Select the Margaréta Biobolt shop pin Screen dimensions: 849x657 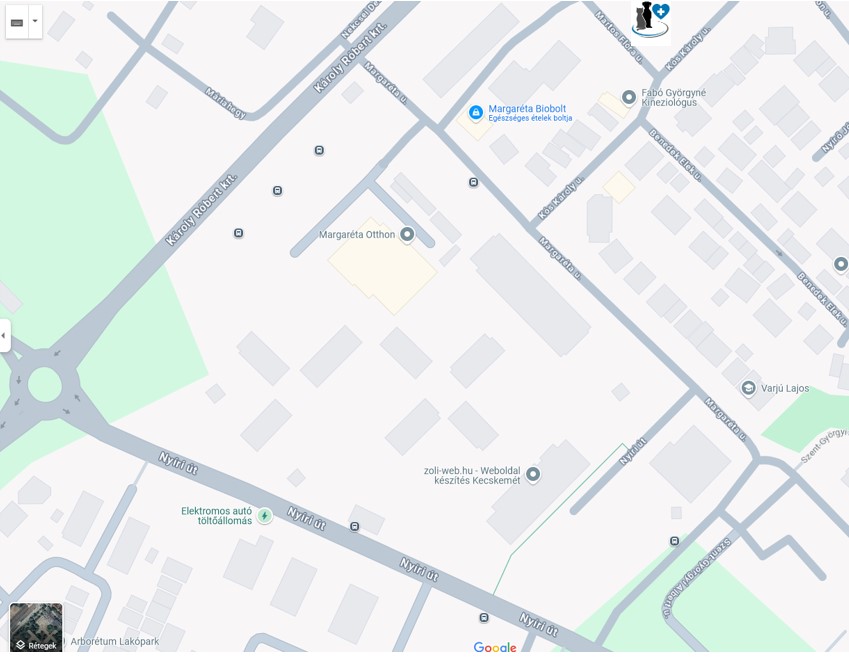coord(475,113)
